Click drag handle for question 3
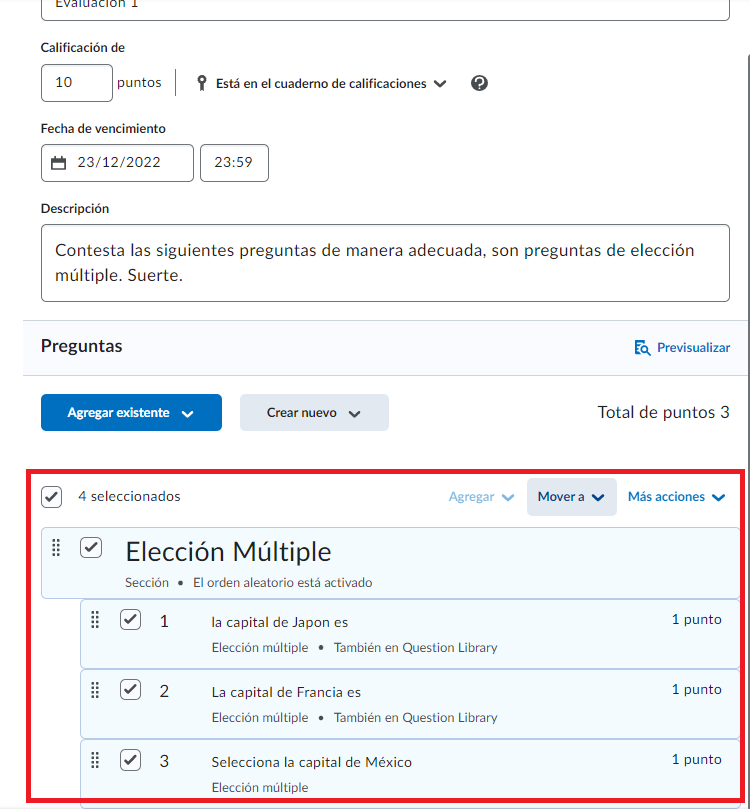 (x=95, y=760)
